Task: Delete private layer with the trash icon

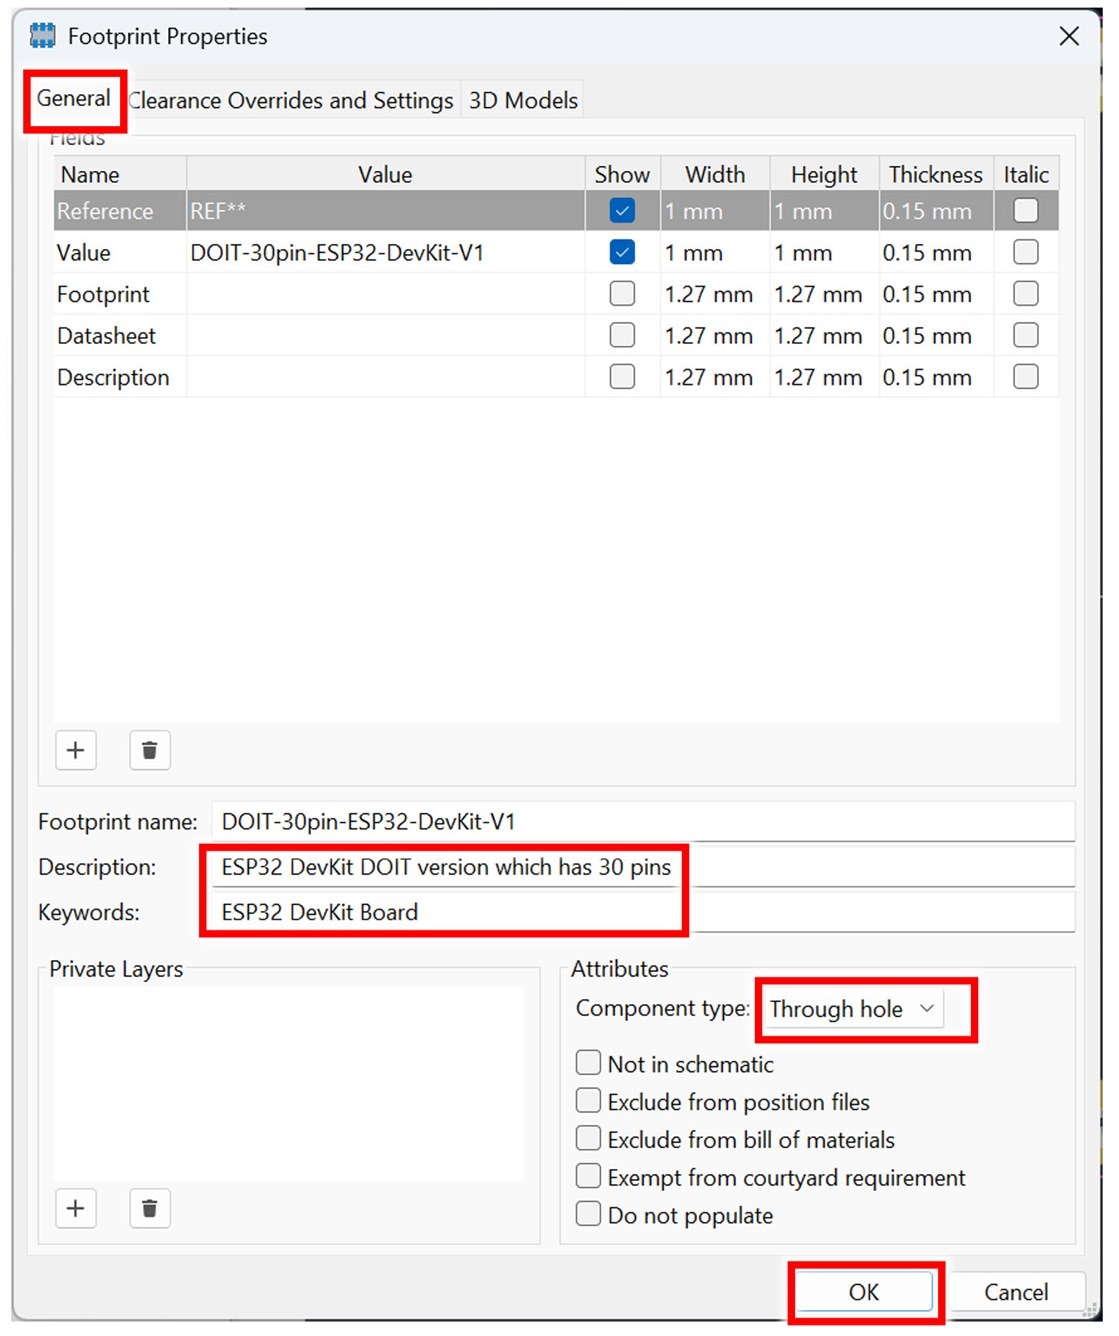Action: coord(150,1208)
